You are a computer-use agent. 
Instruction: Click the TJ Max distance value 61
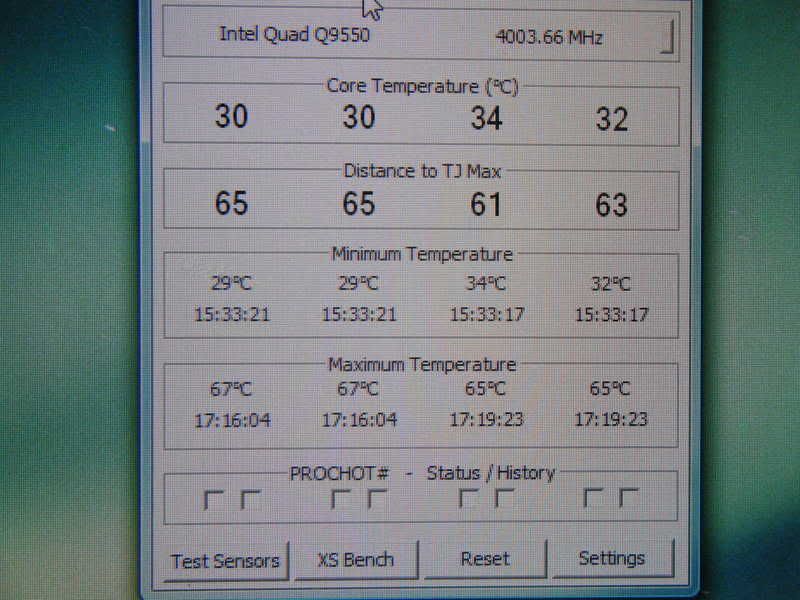pos(485,204)
